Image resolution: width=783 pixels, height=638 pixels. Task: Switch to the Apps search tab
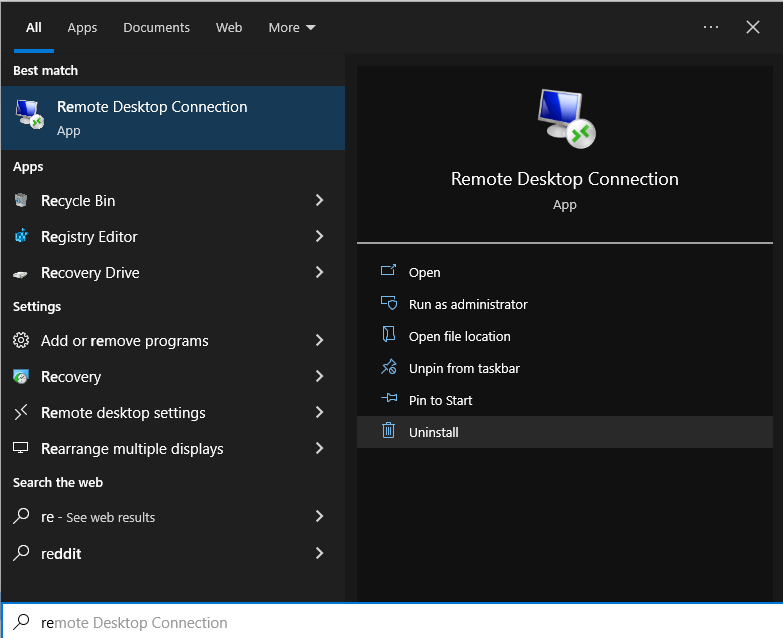pyautogui.click(x=82, y=27)
